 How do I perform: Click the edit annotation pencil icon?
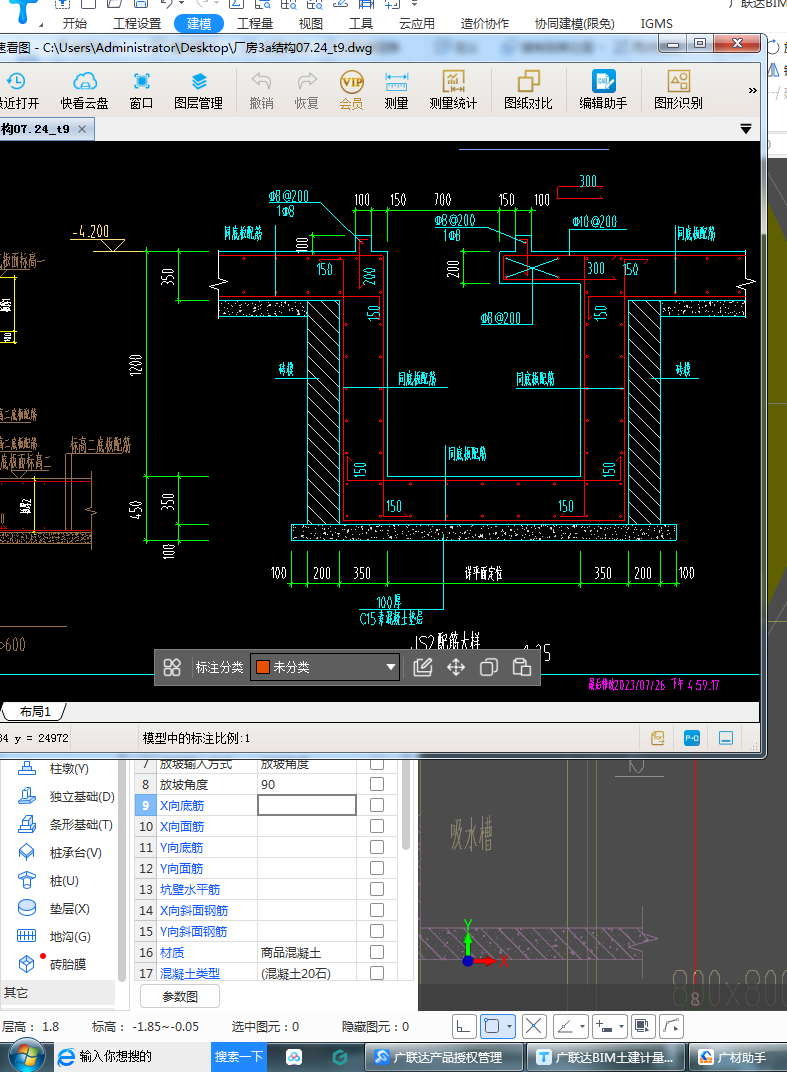point(423,667)
